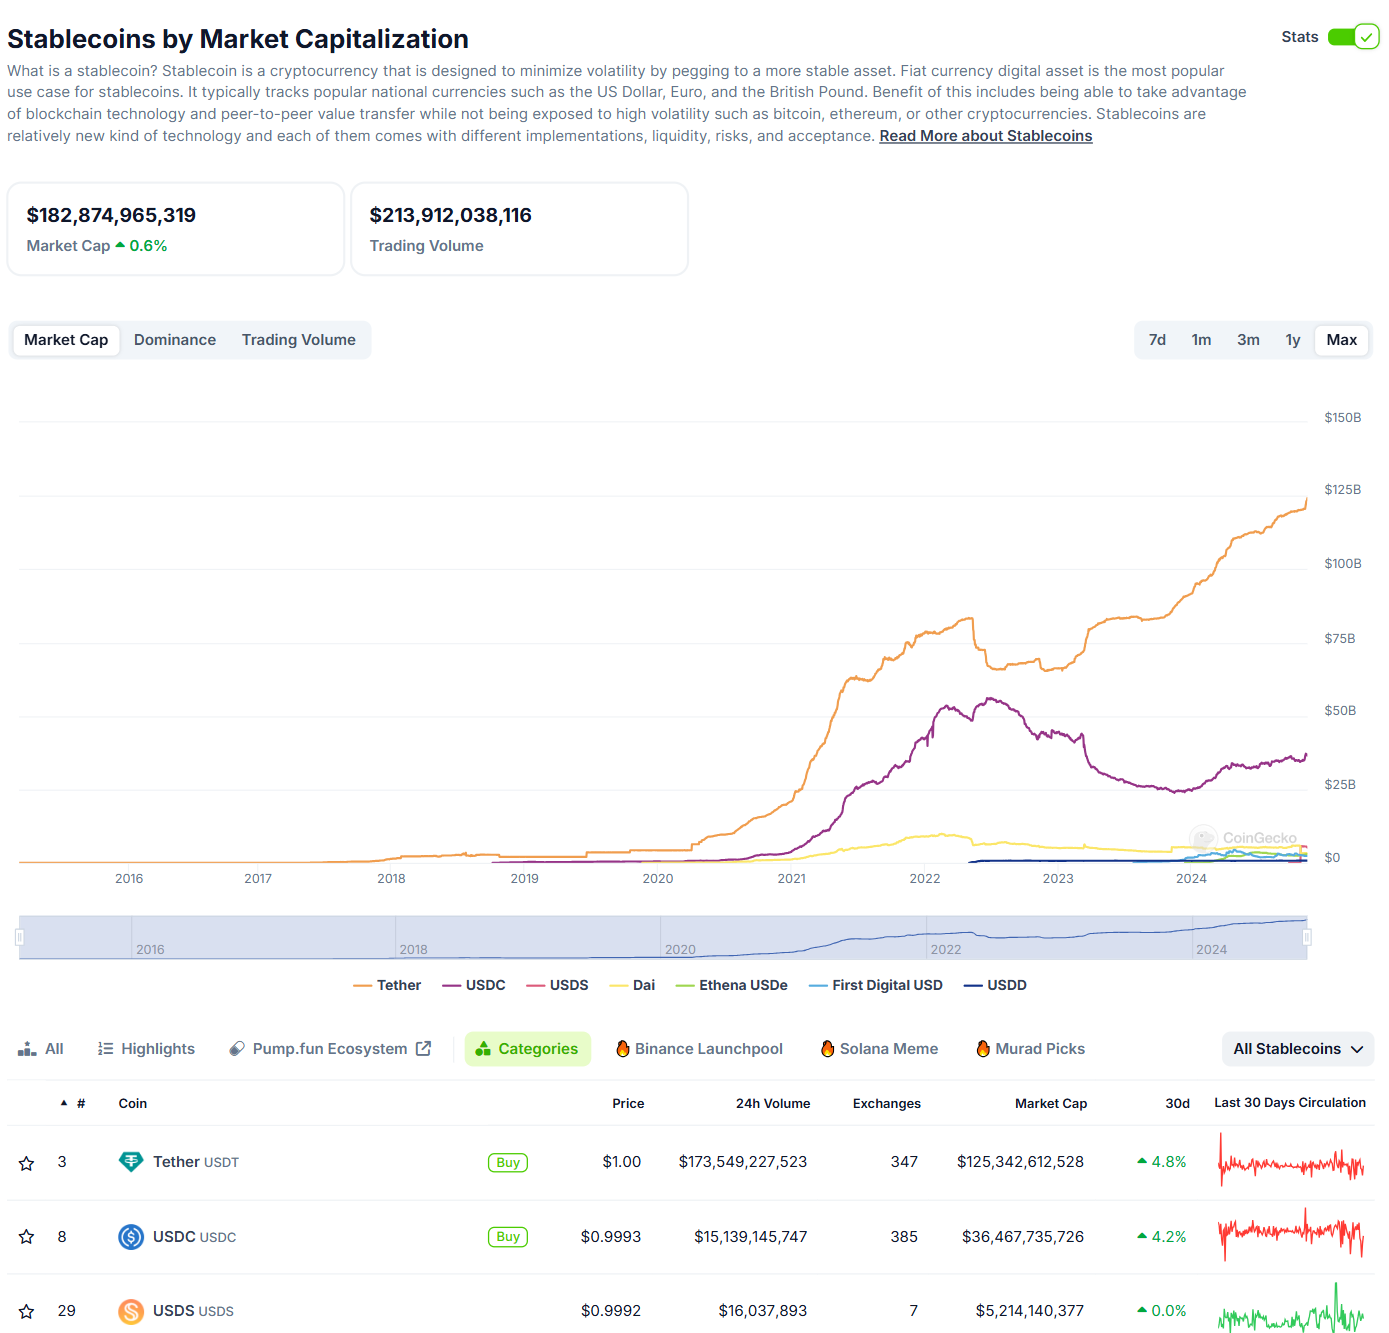Favorite USDC with the star icon

tap(27, 1237)
